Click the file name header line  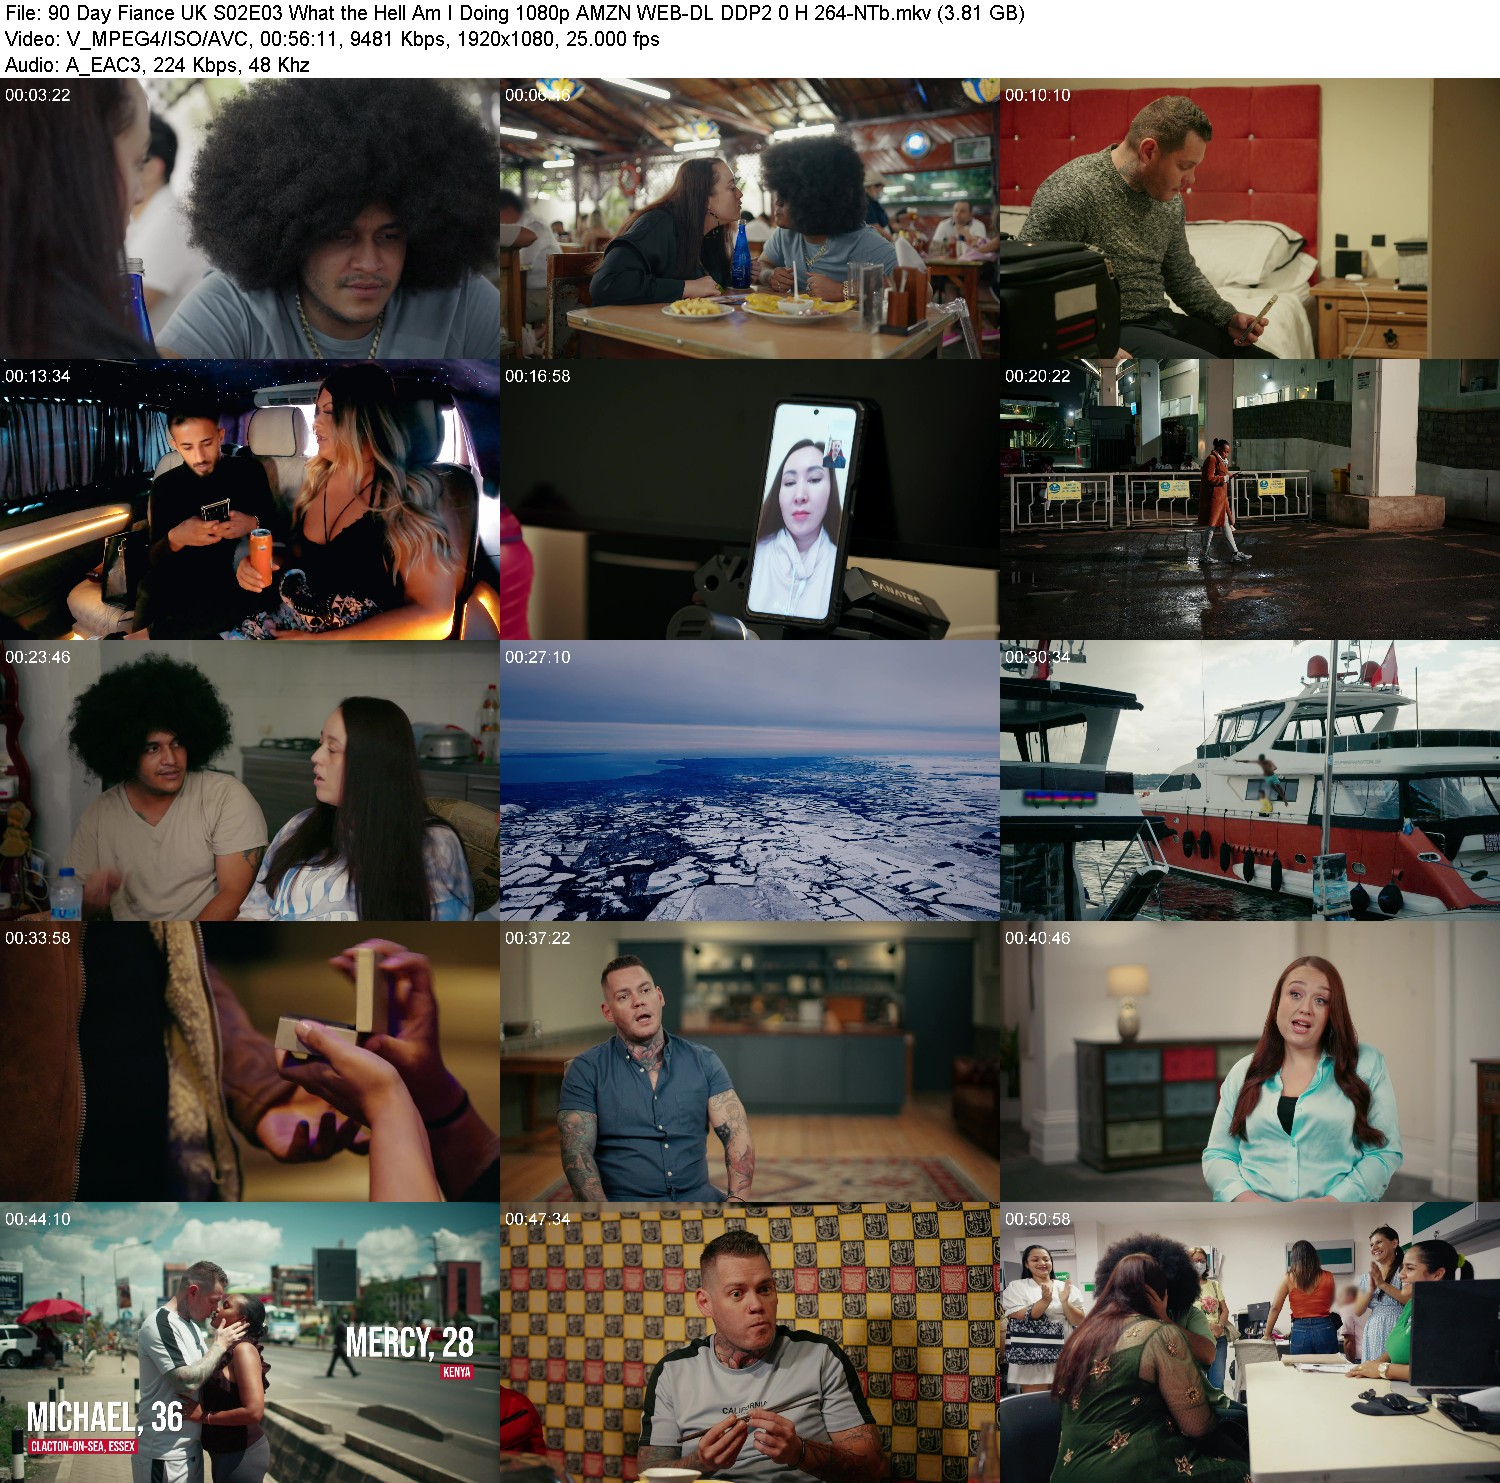point(514,13)
